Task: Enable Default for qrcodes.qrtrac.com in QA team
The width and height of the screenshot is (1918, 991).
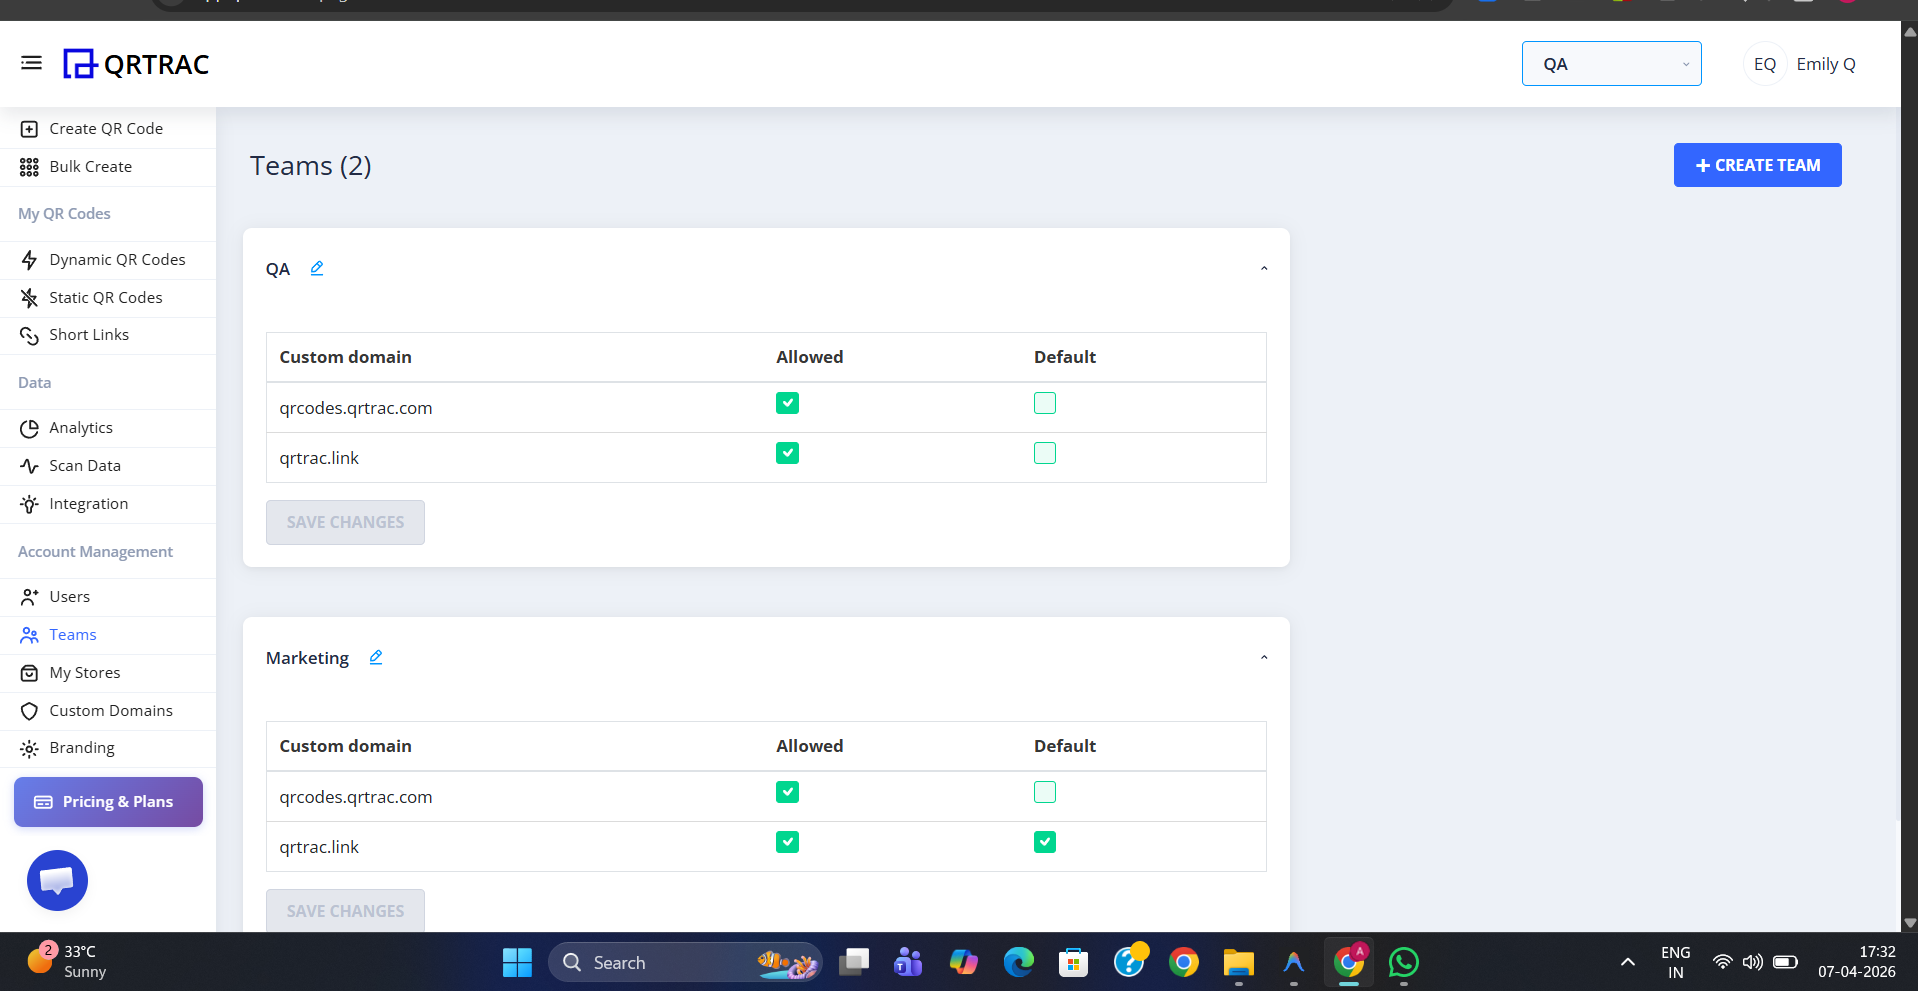Action: click(1044, 402)
